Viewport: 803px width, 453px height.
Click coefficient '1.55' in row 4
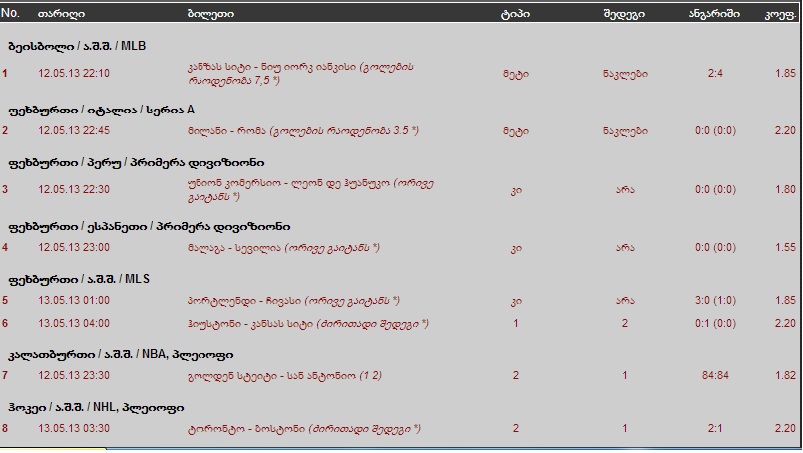[785, 248]
